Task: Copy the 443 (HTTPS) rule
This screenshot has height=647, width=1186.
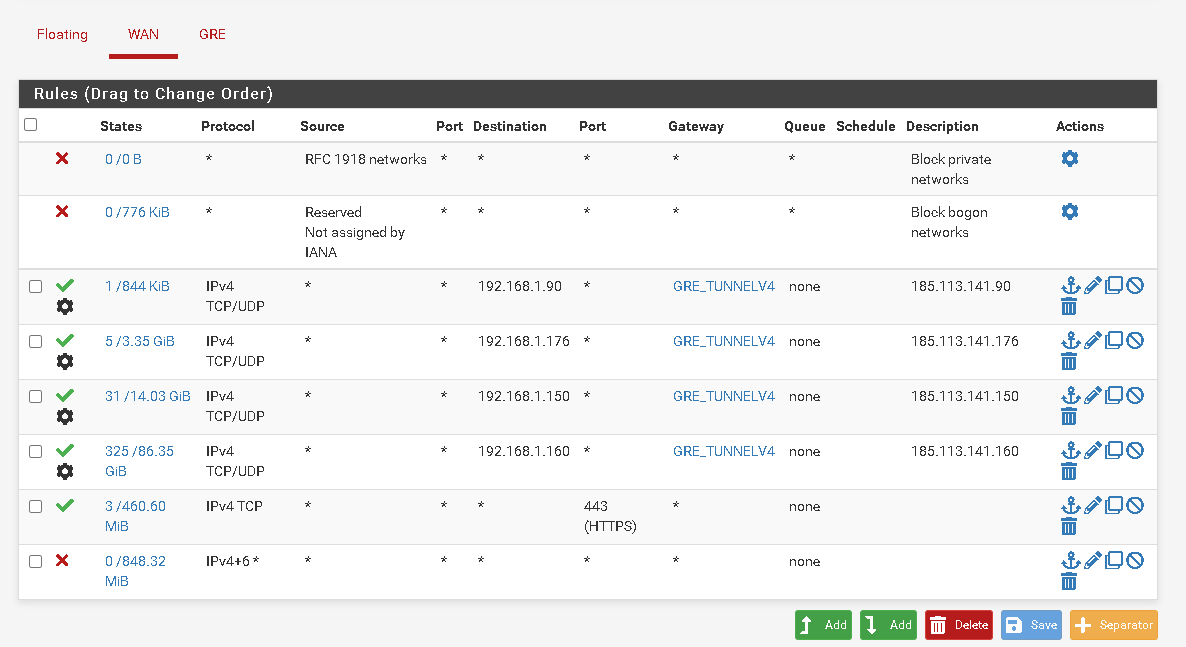Action: [1113, 506]
